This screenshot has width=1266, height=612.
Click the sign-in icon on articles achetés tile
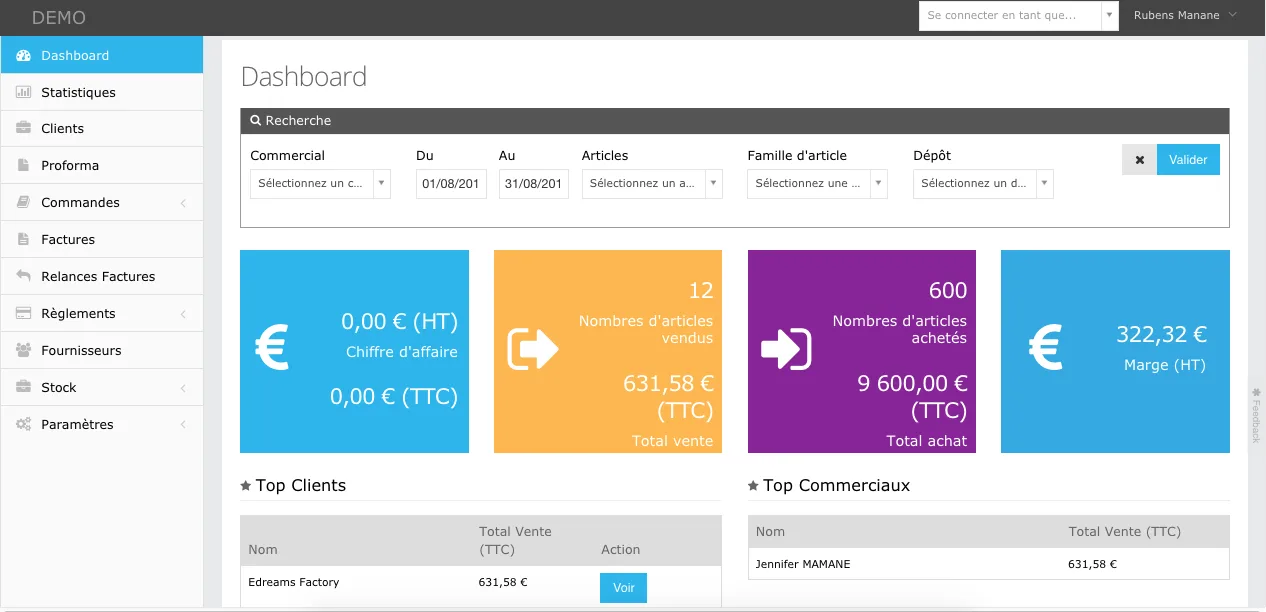click(786, 348)
